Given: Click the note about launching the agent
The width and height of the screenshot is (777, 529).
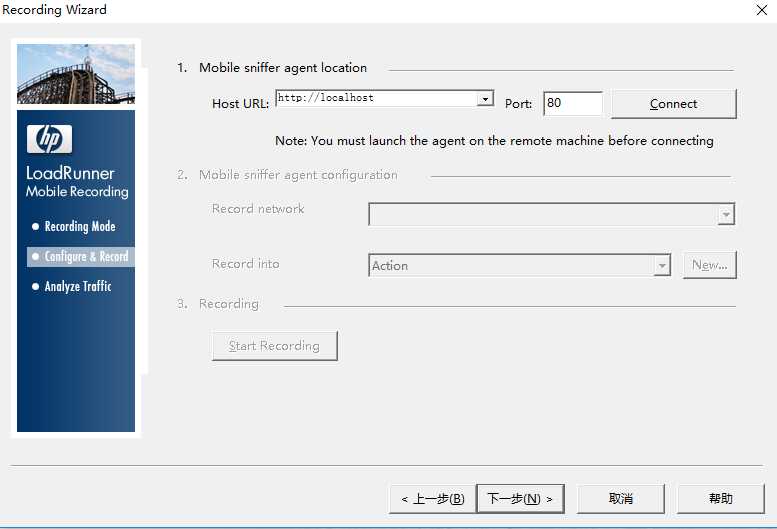Looking at the screenshot, I should [494, 141].
